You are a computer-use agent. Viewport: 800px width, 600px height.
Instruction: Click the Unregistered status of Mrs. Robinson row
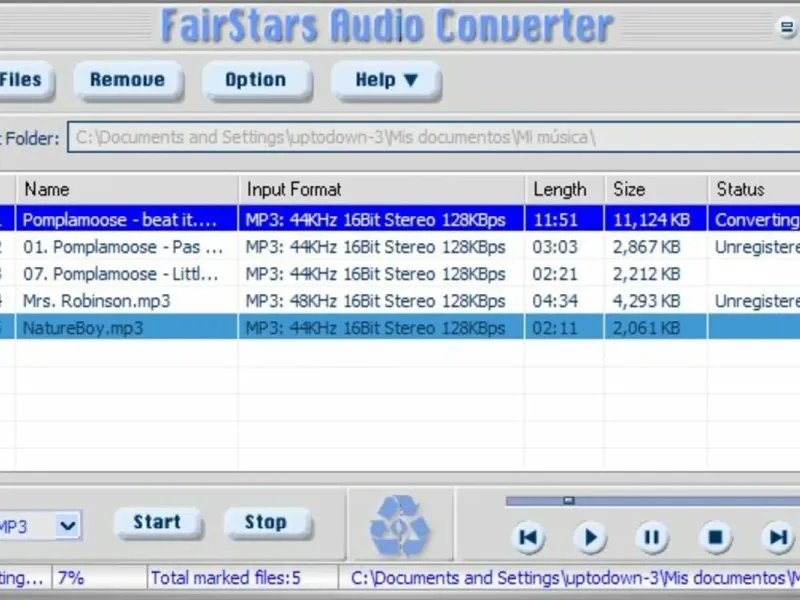[754, 301]
